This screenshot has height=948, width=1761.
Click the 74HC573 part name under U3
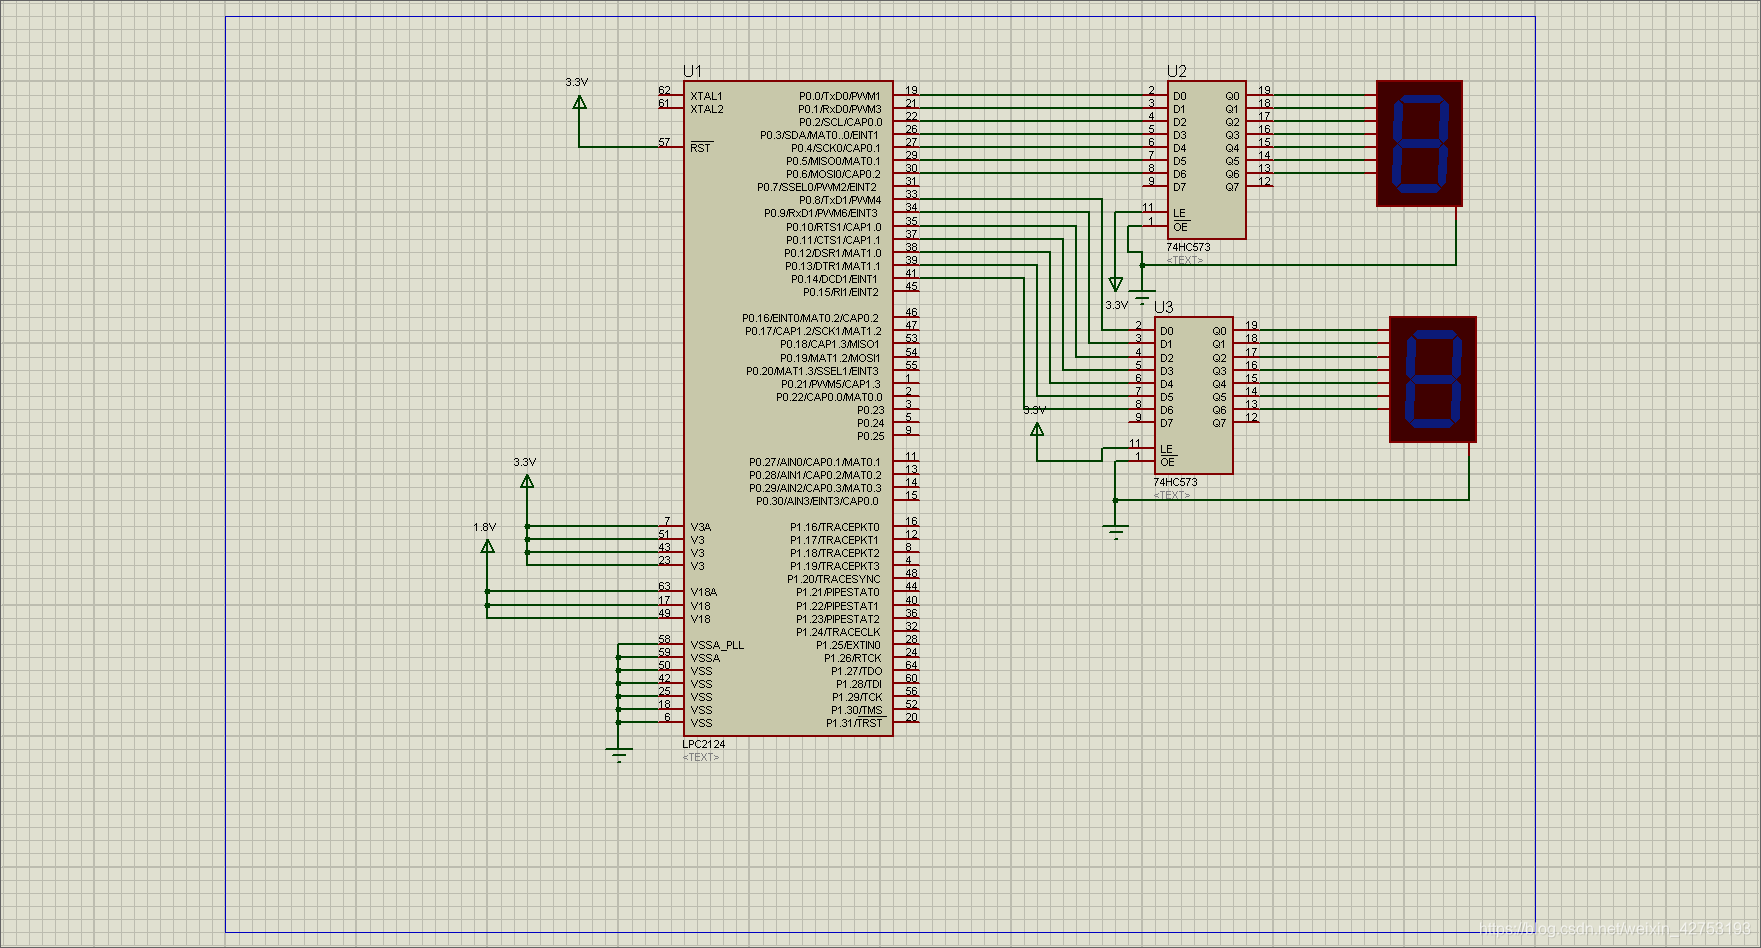click(x=1175, y=482)
